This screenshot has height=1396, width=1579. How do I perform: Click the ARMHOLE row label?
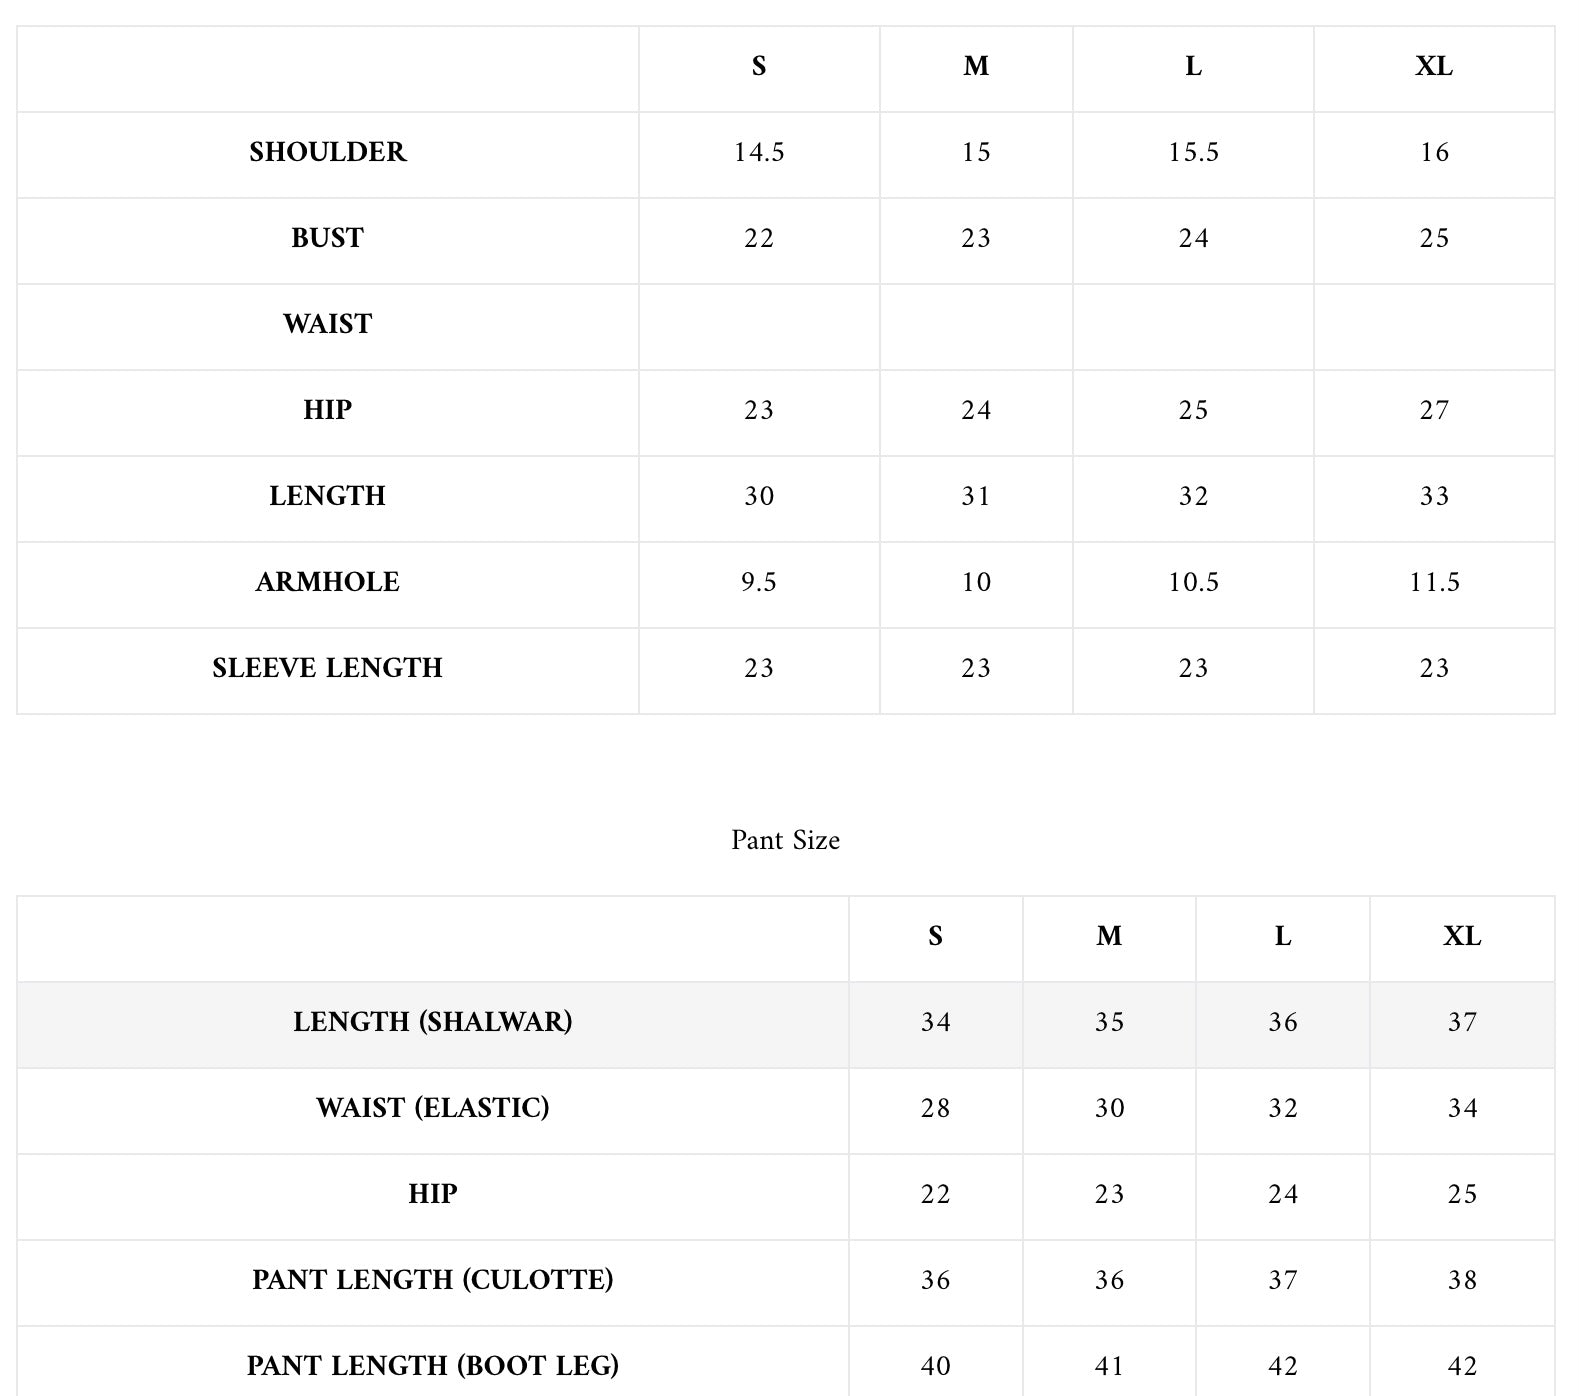(327, 582)
